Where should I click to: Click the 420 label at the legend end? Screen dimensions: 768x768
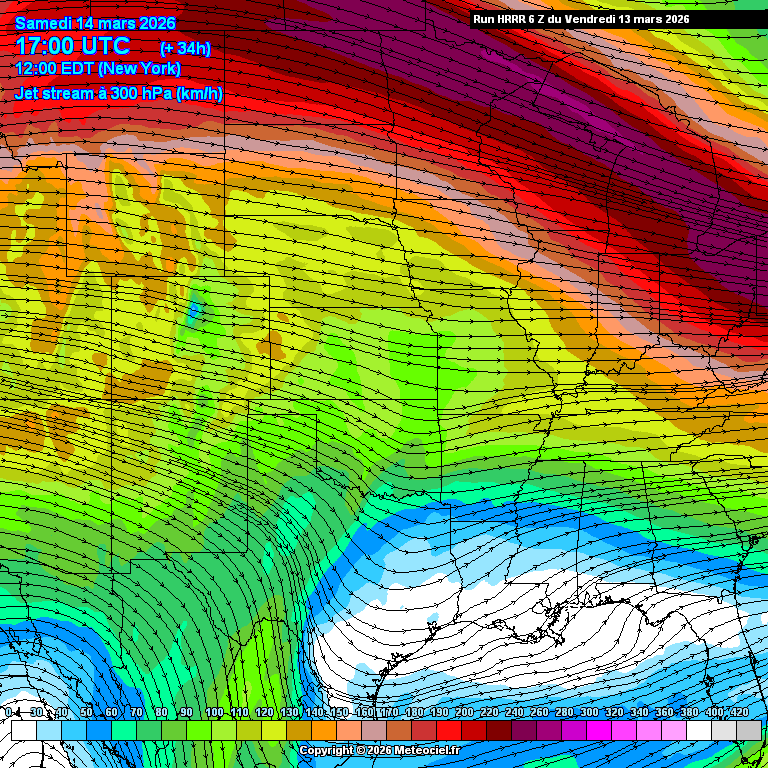739,712
